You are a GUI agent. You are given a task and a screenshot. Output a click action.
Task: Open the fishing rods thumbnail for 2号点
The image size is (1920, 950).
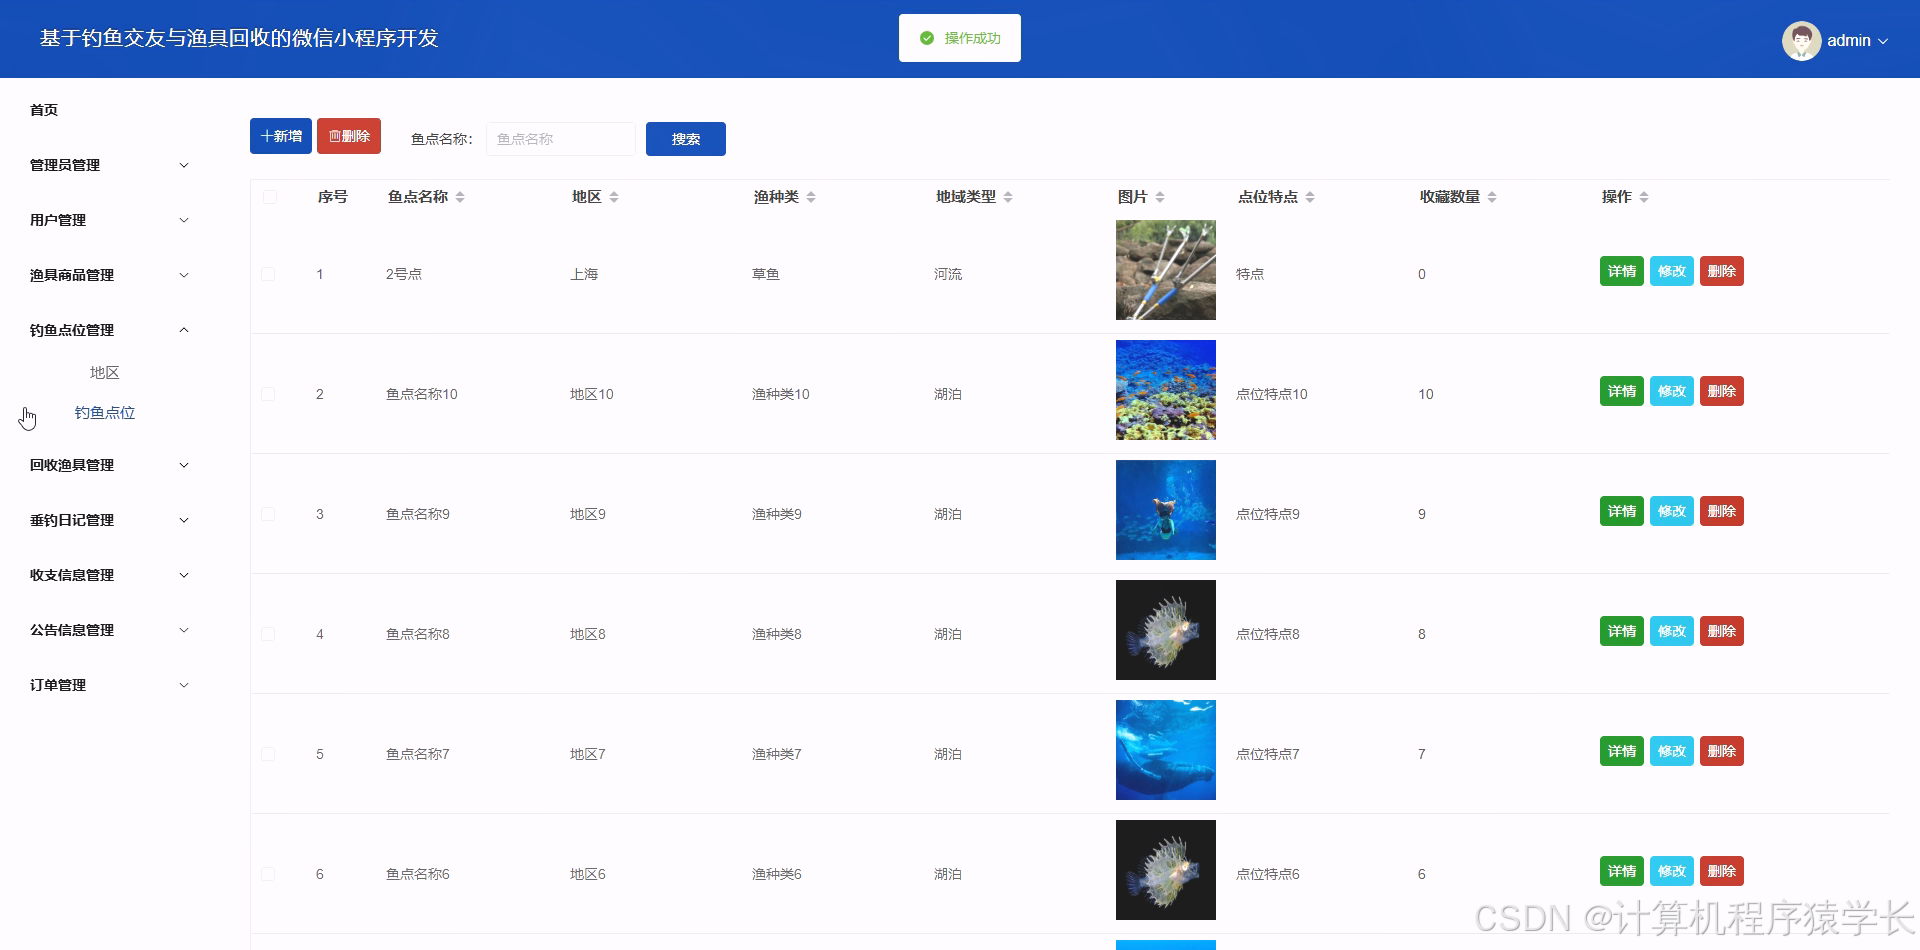pyautogui.click(x=1166, y=270)
